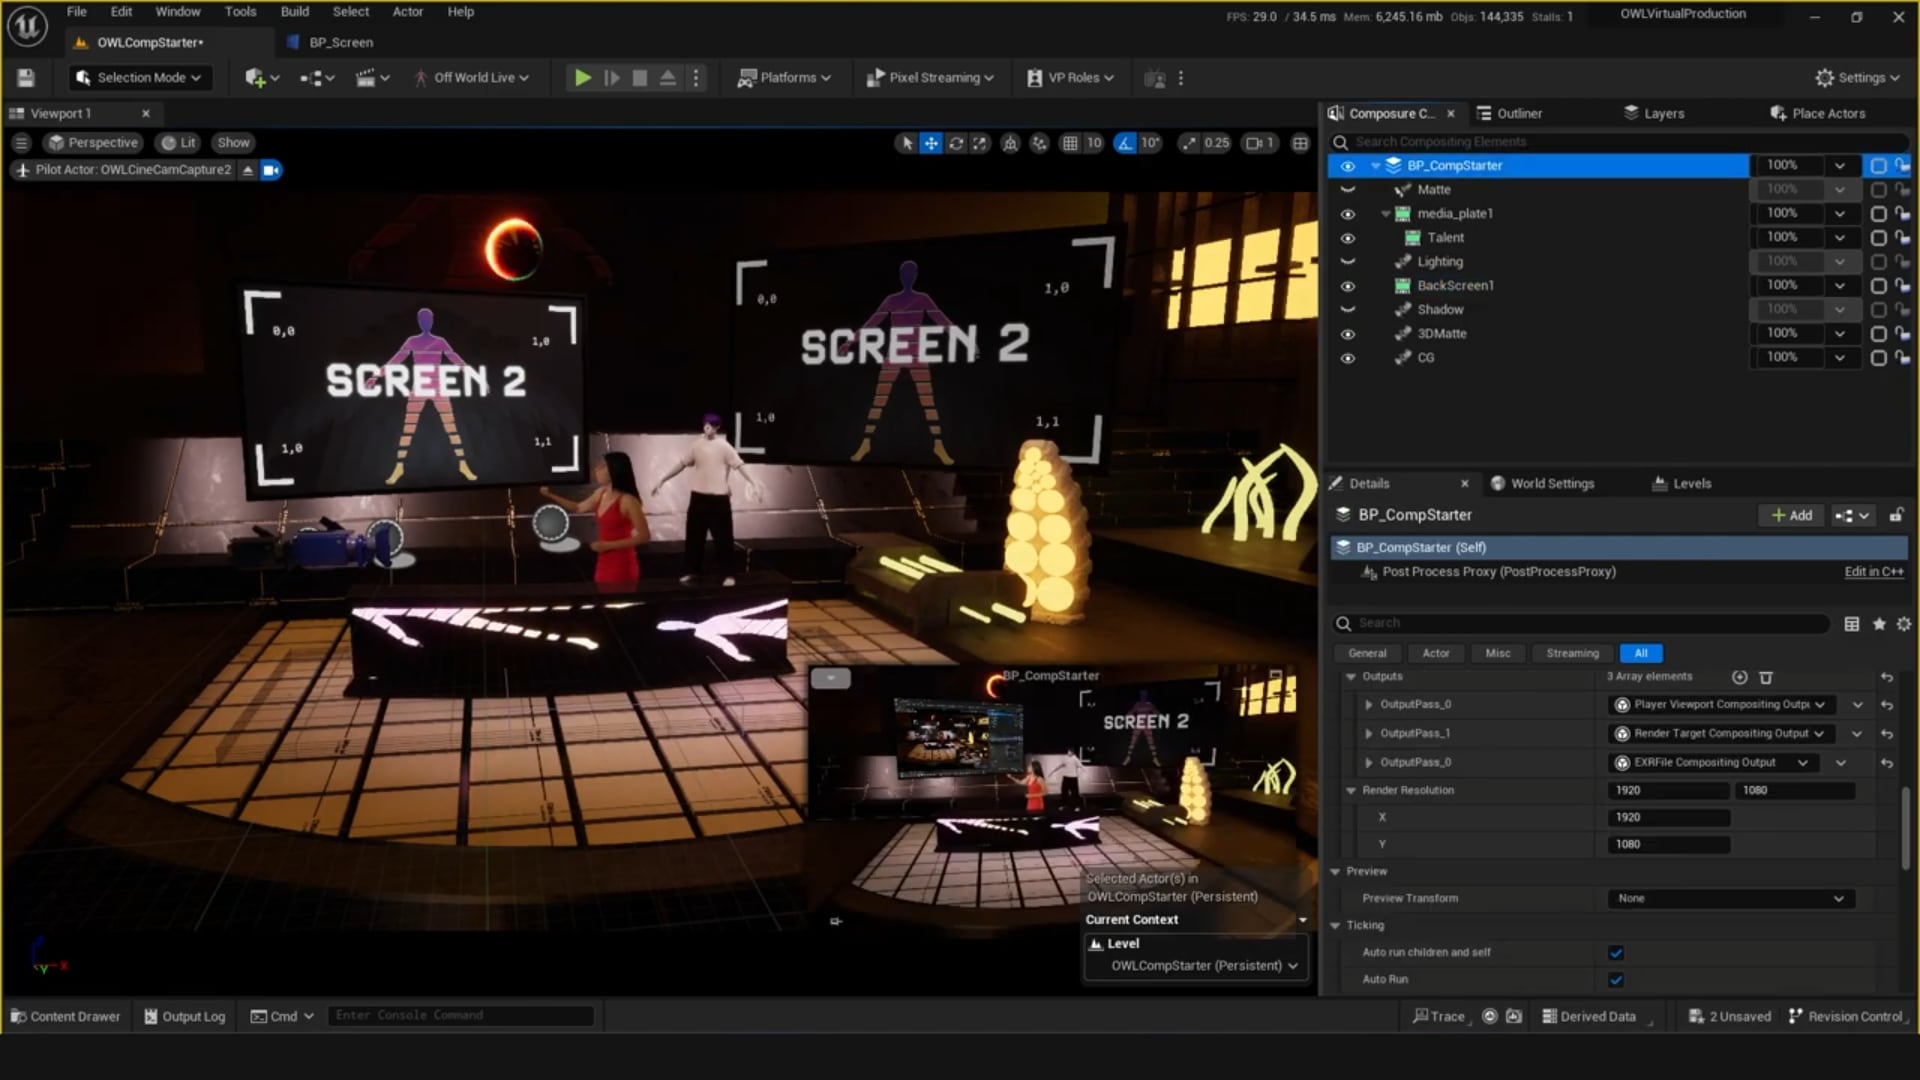Disable the Auto Run checkbox

point(1616,980)
